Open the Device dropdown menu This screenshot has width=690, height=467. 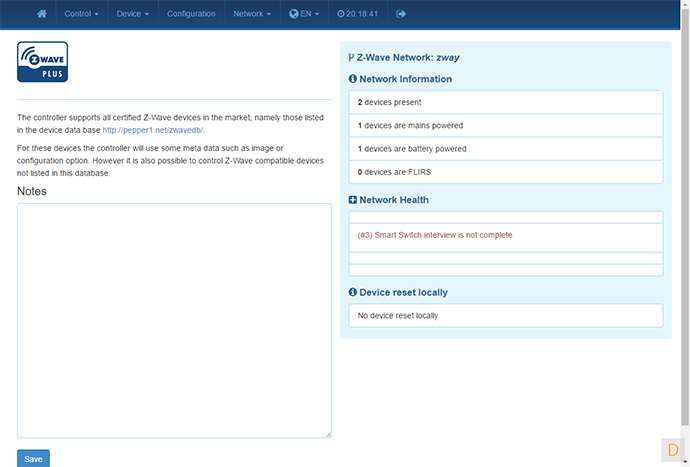[x=132, y=14]
